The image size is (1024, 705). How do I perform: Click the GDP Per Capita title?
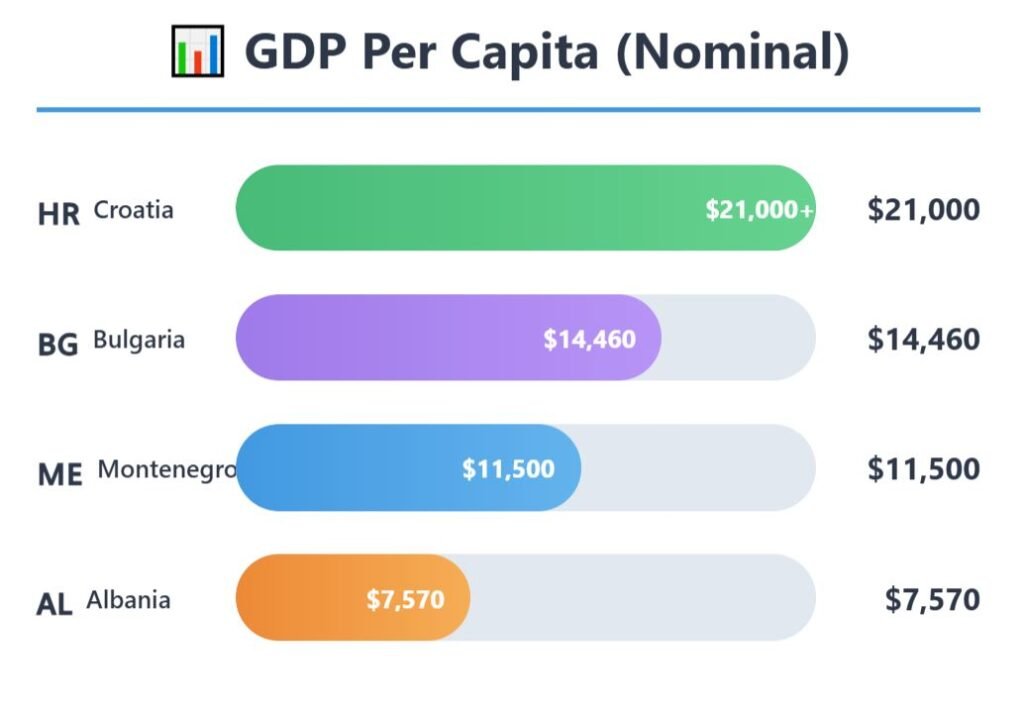546,52
